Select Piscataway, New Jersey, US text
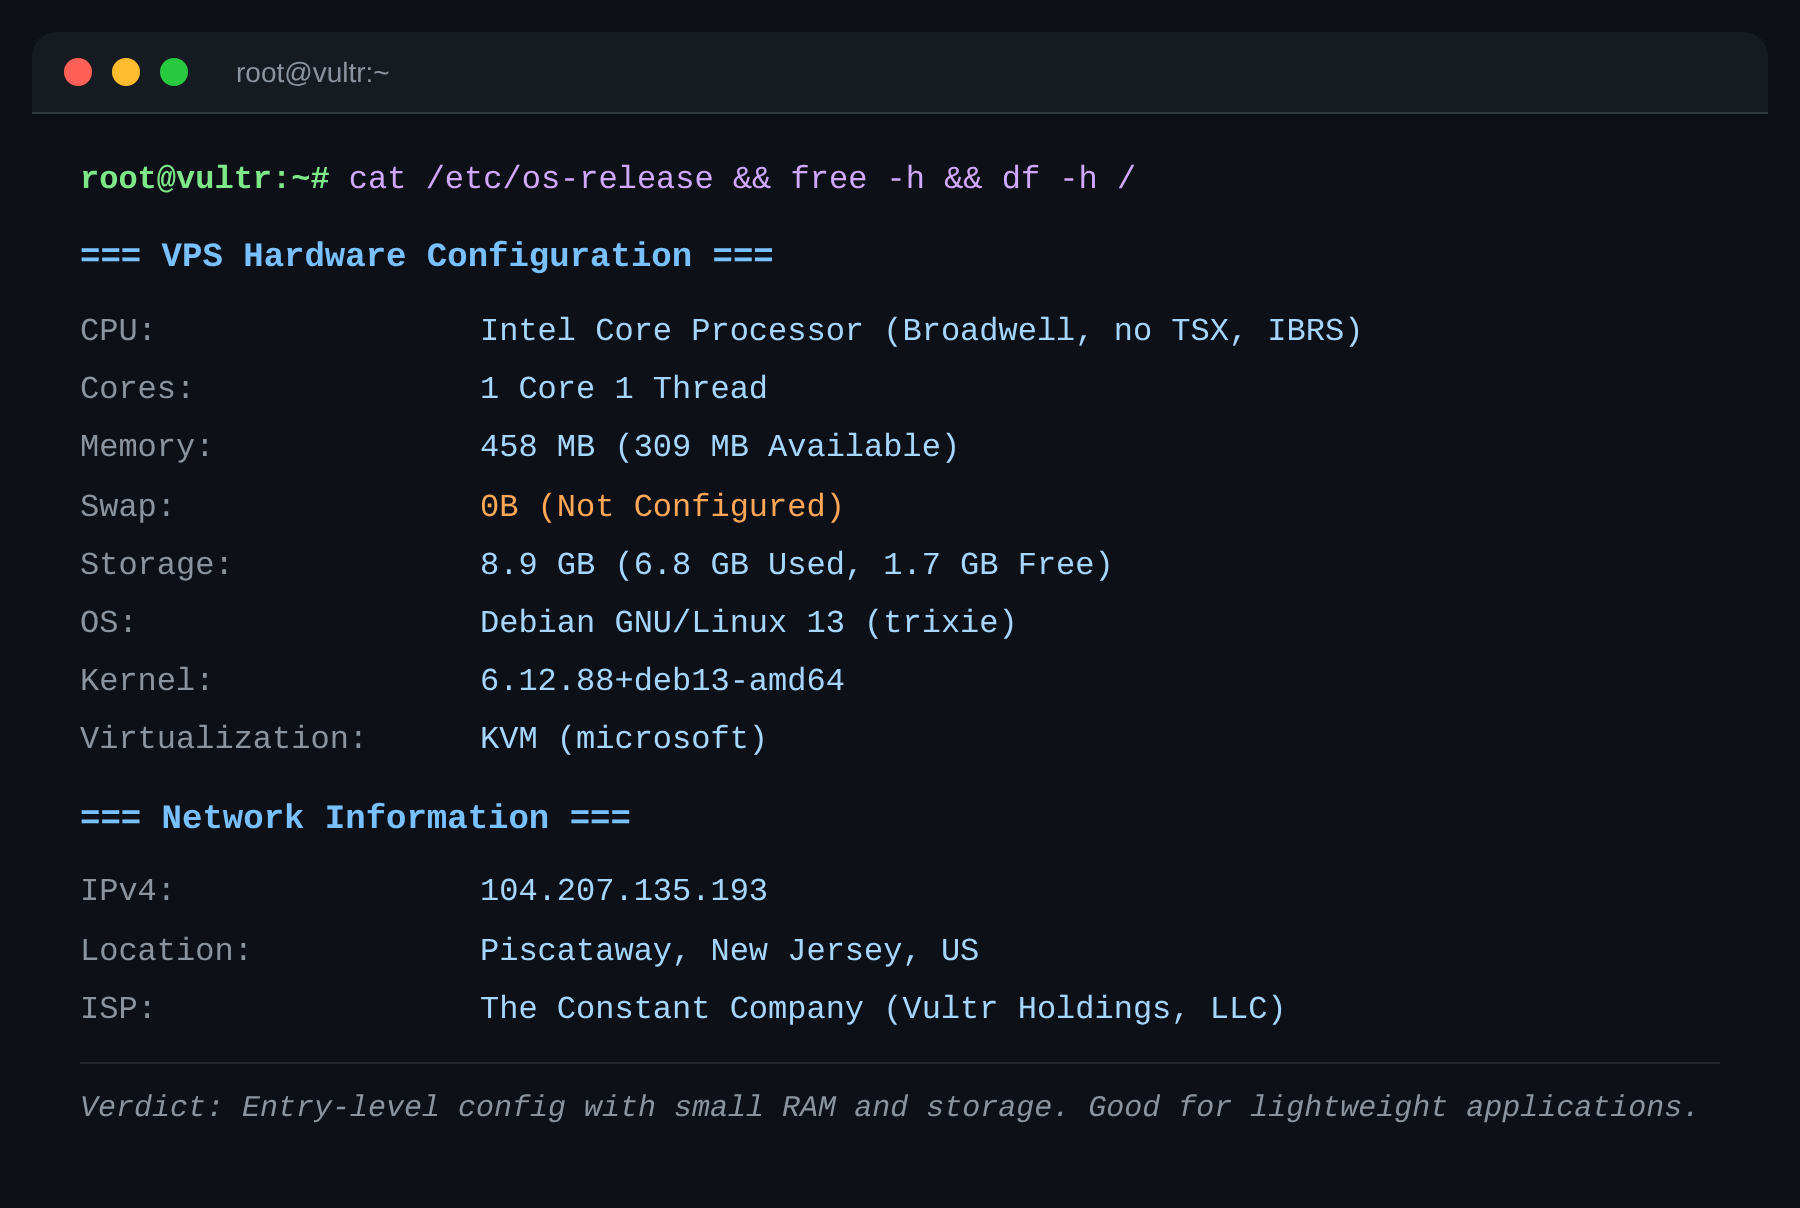Screen dimensions: 1800x1208 tap(729, 950)
